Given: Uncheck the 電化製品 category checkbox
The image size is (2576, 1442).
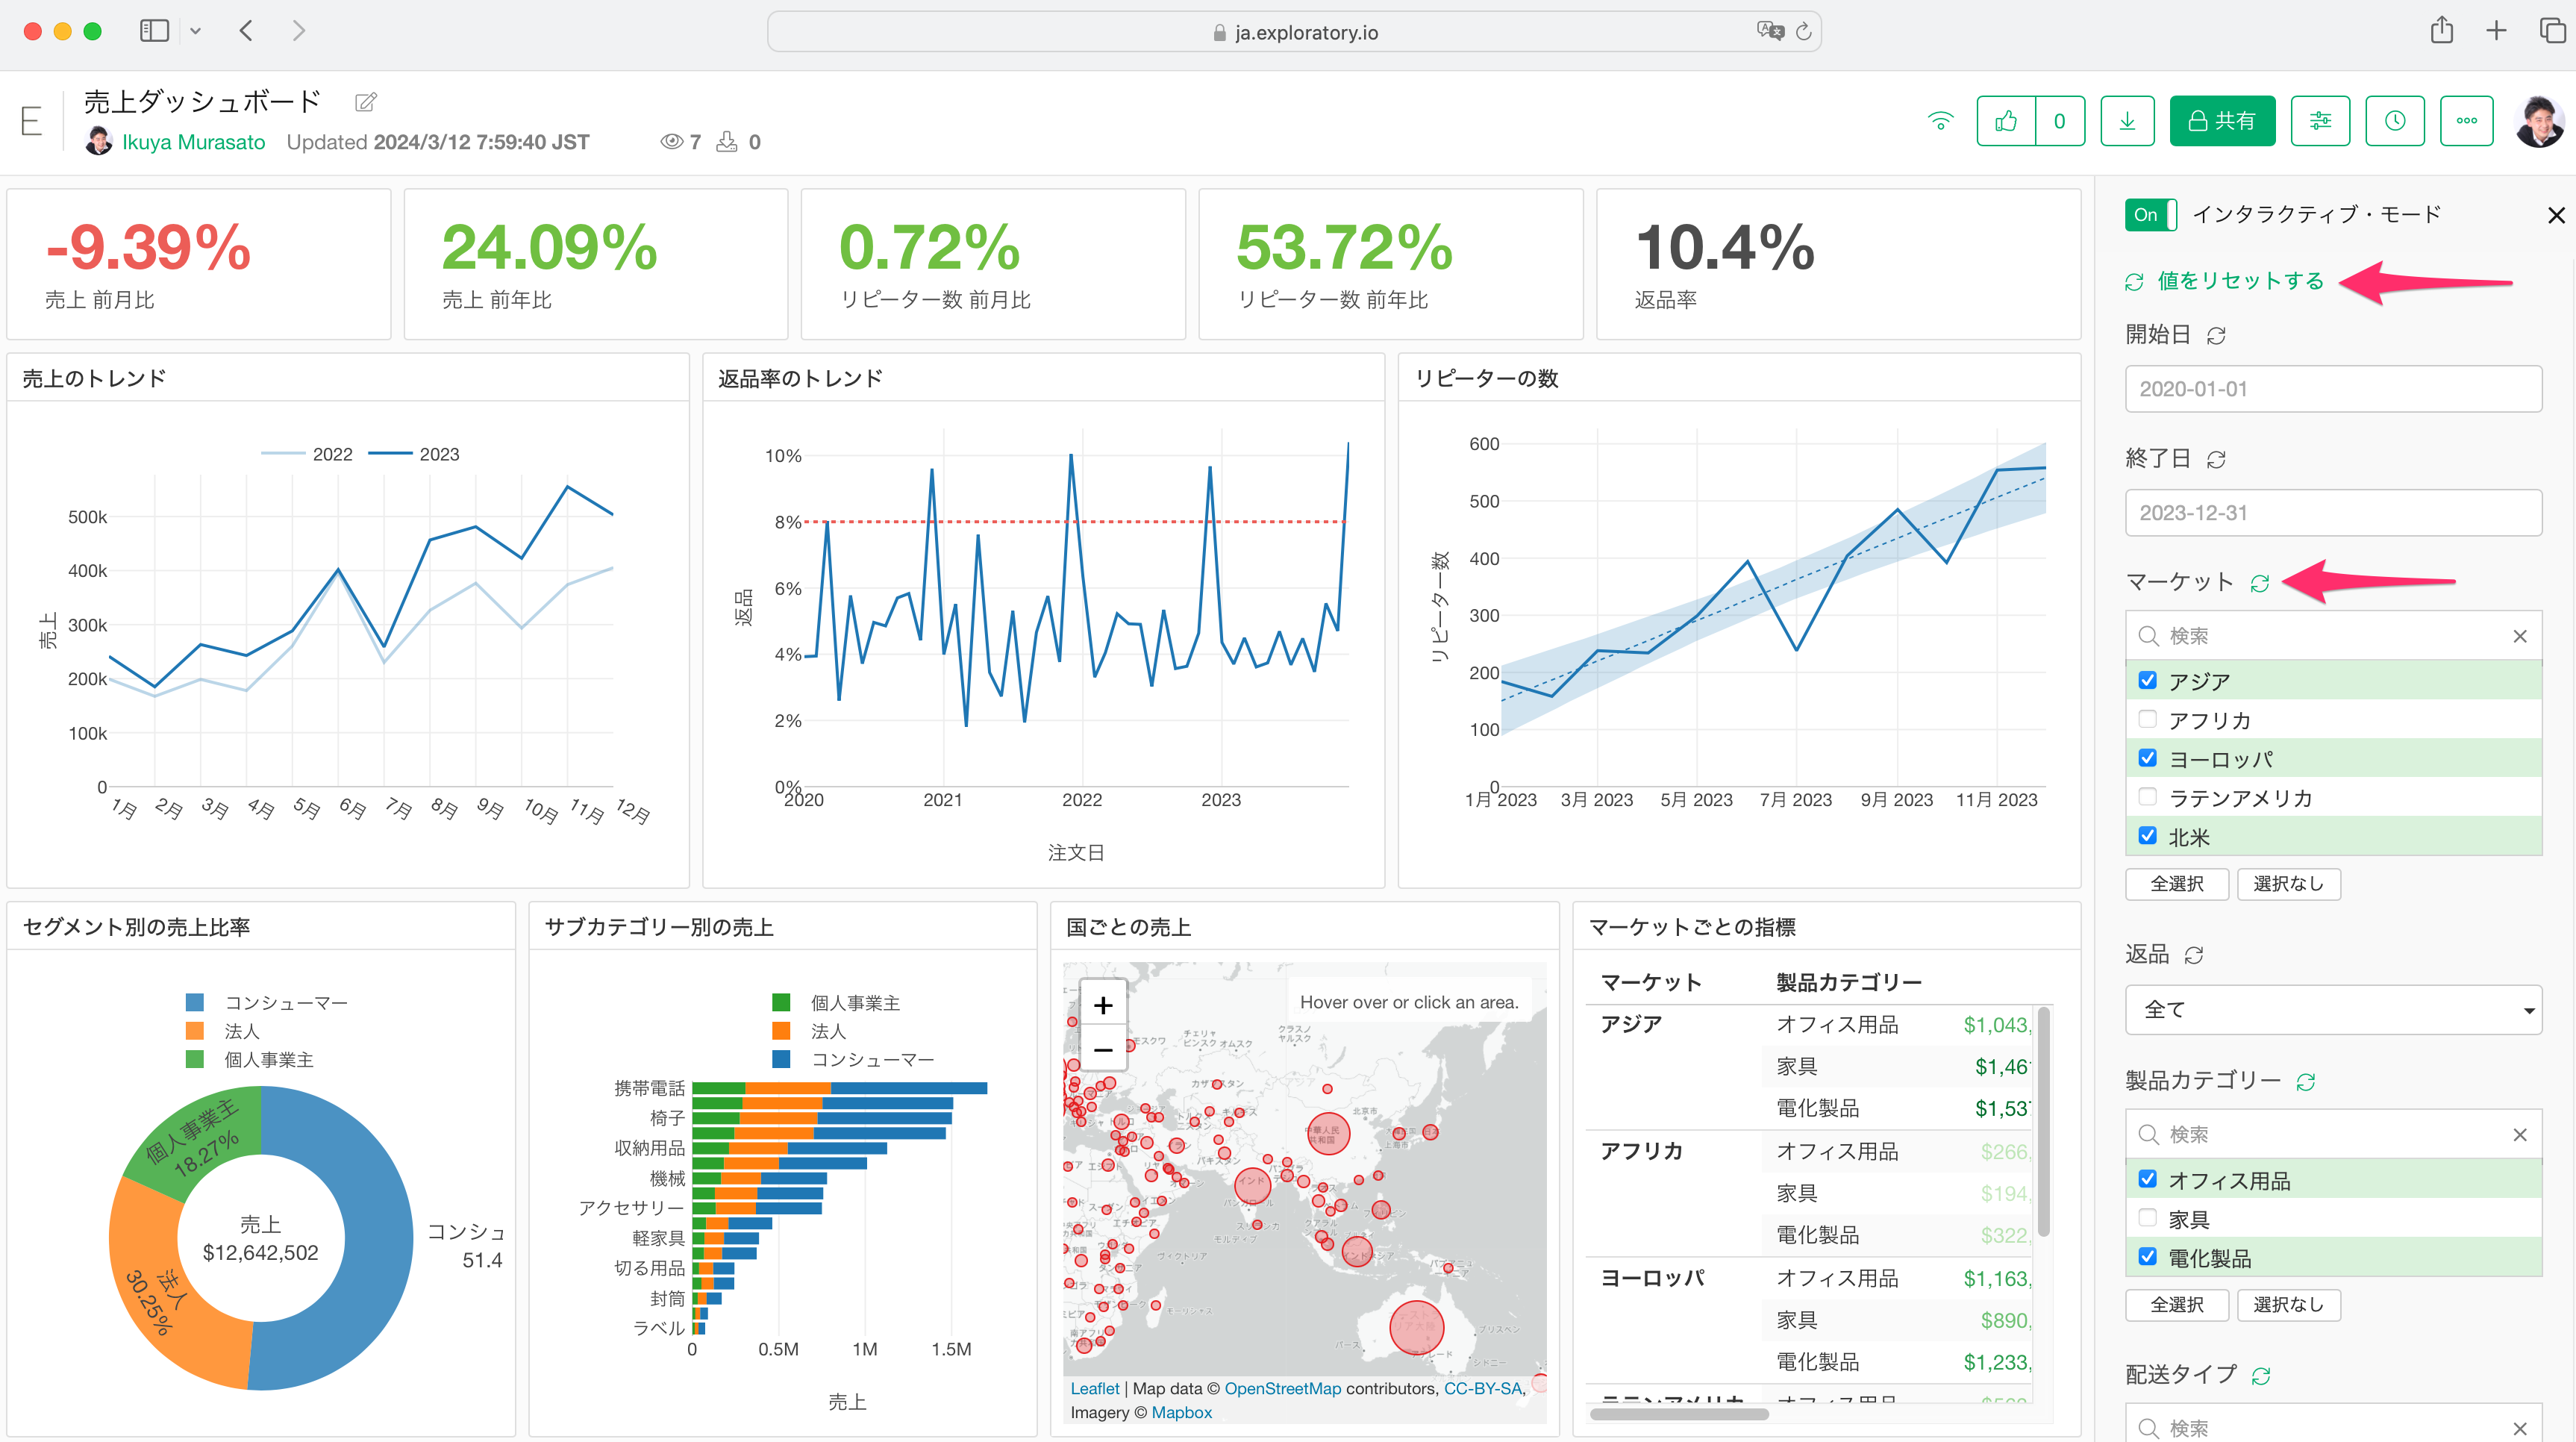Looking at the screenshot, I should pyautogui.click(x=2146, y=1257).
